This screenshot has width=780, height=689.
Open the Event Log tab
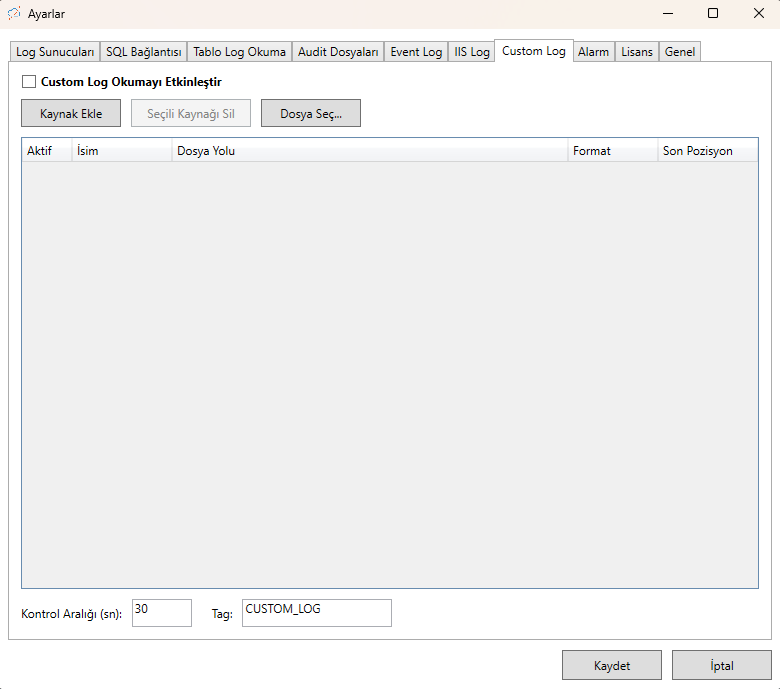[x=416, y=52]
